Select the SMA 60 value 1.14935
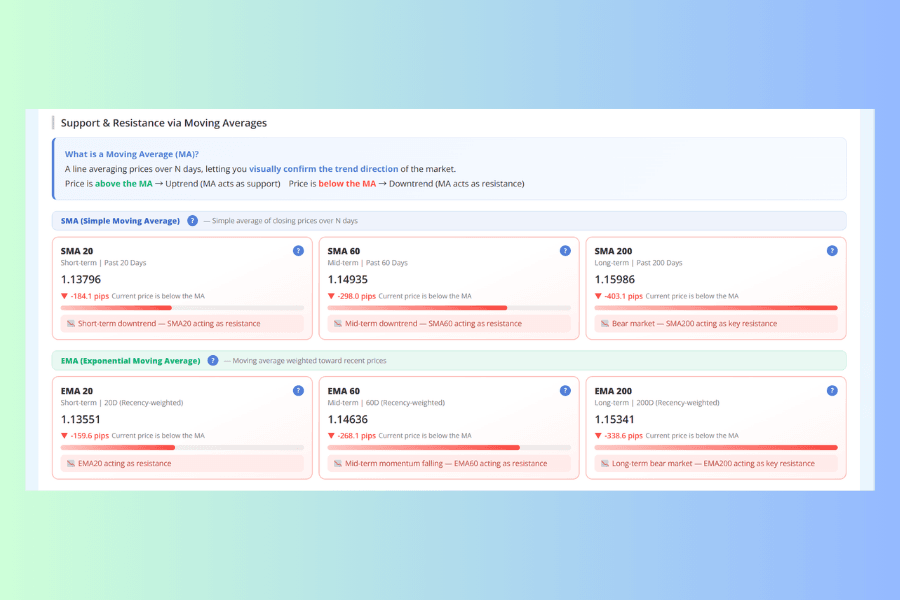This screenshot has height=600, width=900. pos(348,280)
